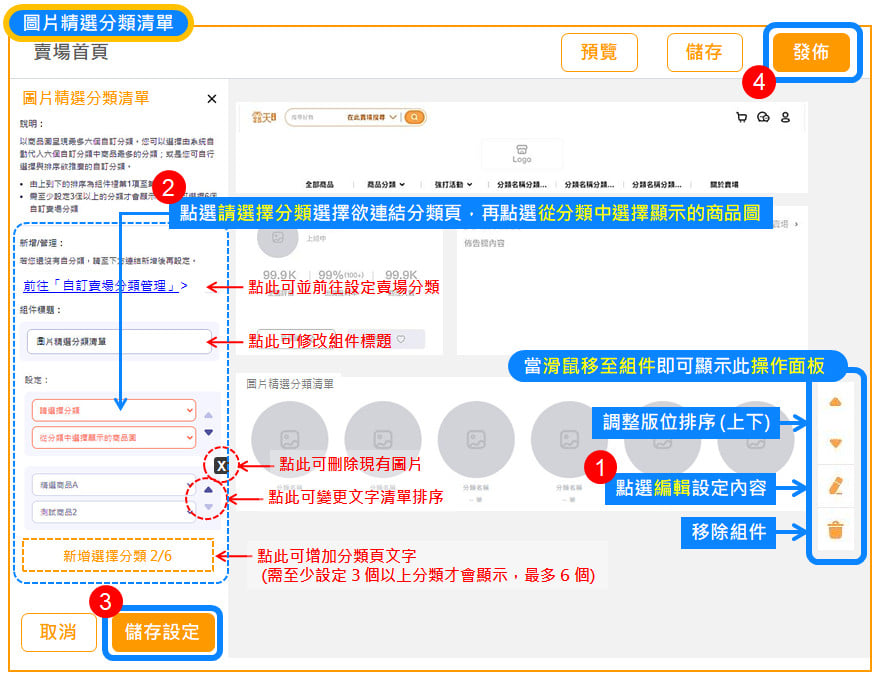Move component down in operation panel

[x=836, y=444]
